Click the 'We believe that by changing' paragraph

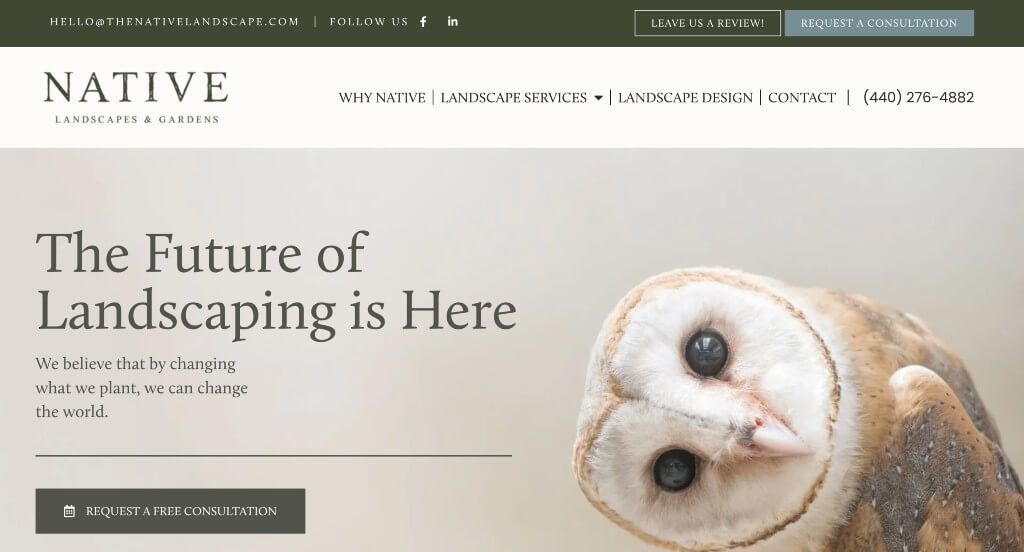coord(142,387)
